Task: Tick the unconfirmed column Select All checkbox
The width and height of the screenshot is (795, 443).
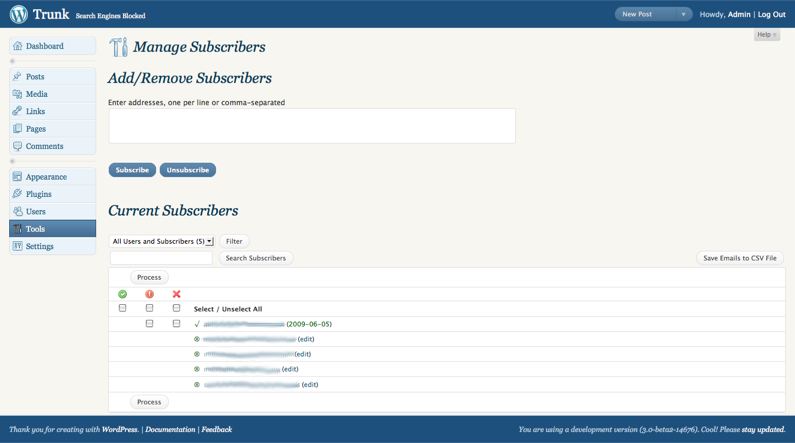Action: tap(149, 308)
